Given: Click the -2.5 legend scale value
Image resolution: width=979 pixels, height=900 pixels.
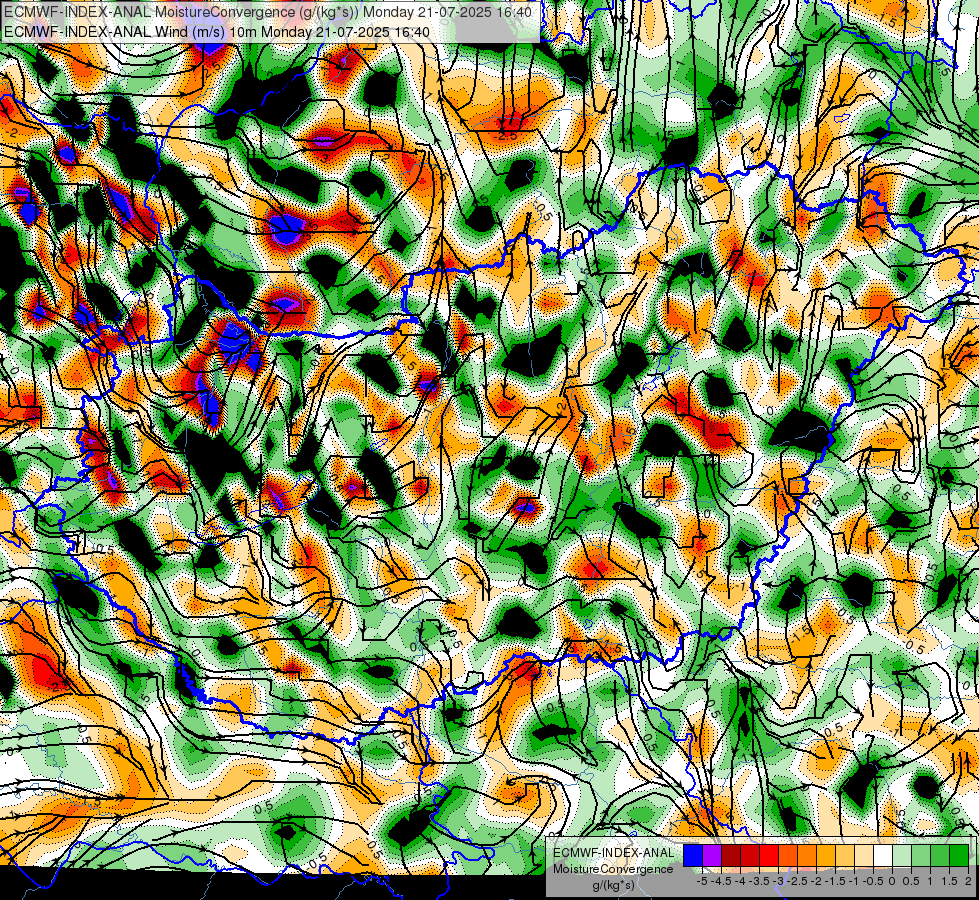Looking at the screenshot, I should (x=797, y=881).
